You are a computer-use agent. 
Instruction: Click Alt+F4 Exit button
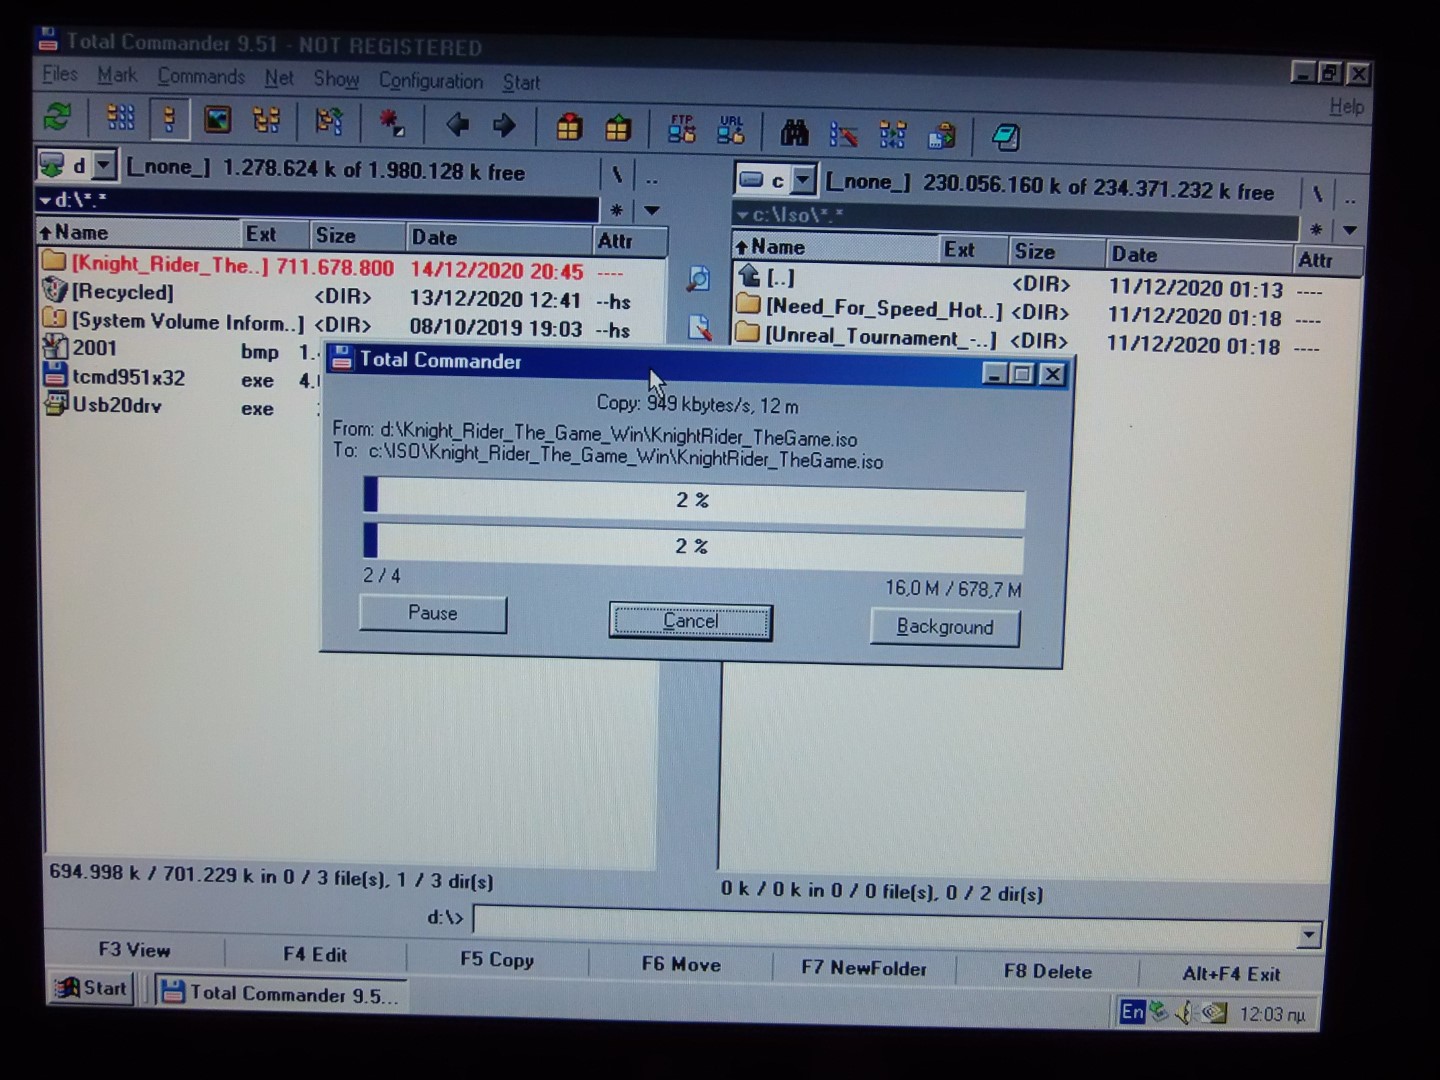tap(1231, 974)
